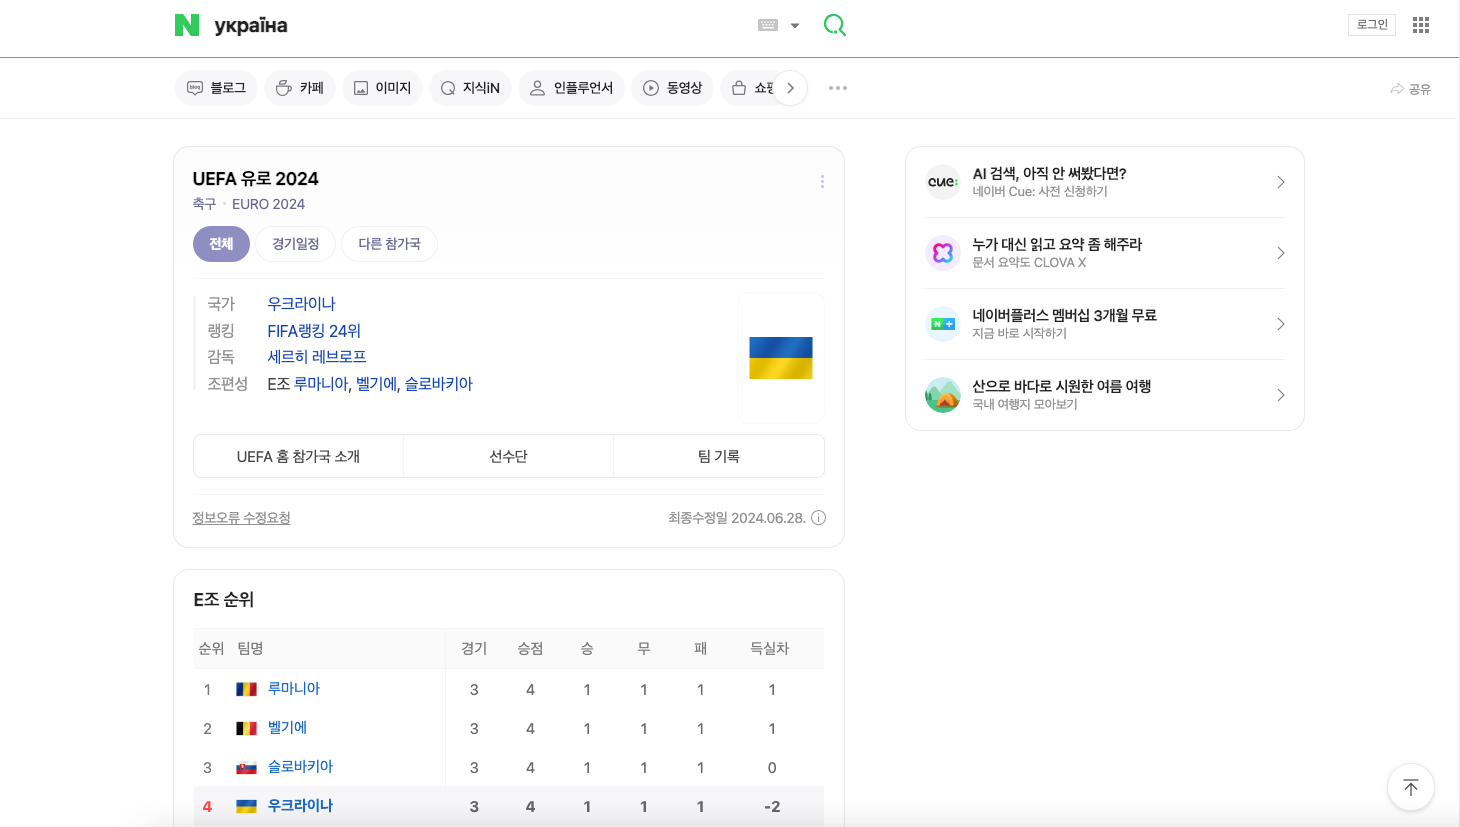Select the 경기일정 filter pill
This screenshot has width=1460, height=827.
(296, 244)
